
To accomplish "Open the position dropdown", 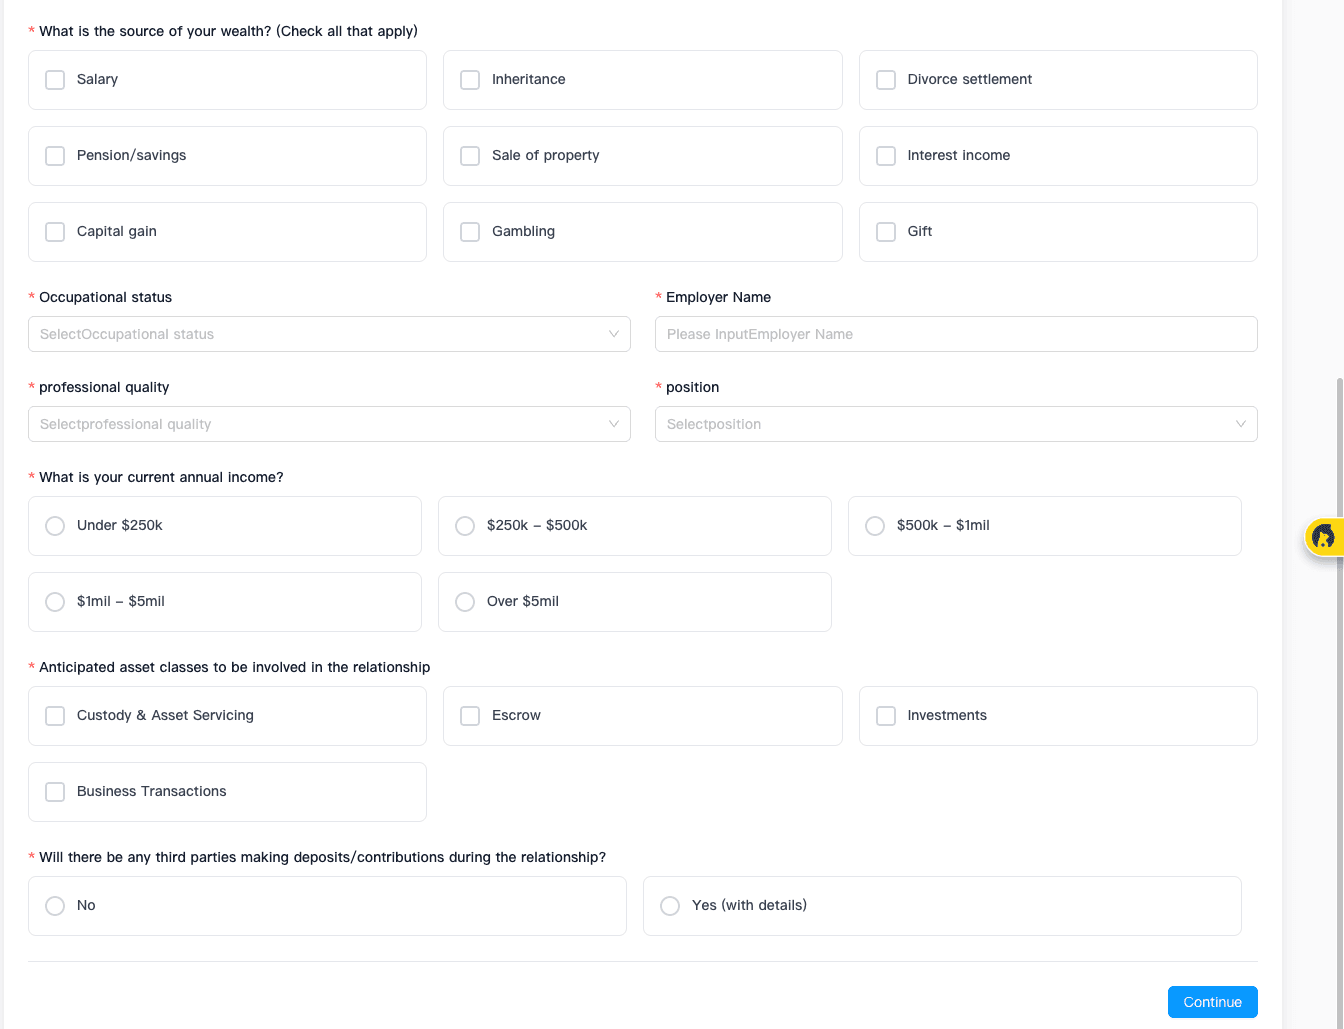I will (x=956, y=424).
